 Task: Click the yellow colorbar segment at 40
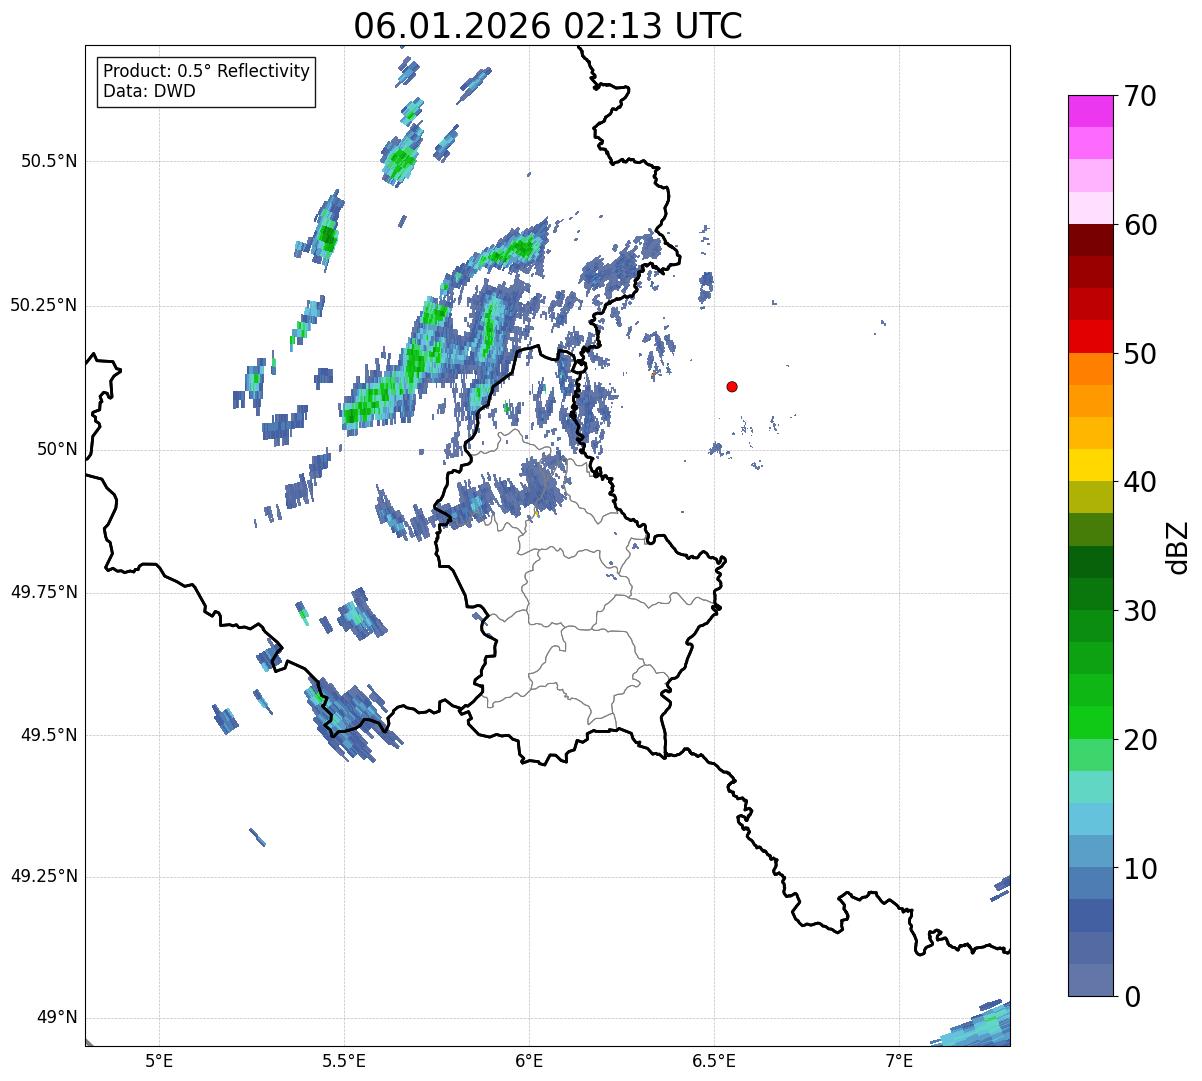coord(1090,465)
